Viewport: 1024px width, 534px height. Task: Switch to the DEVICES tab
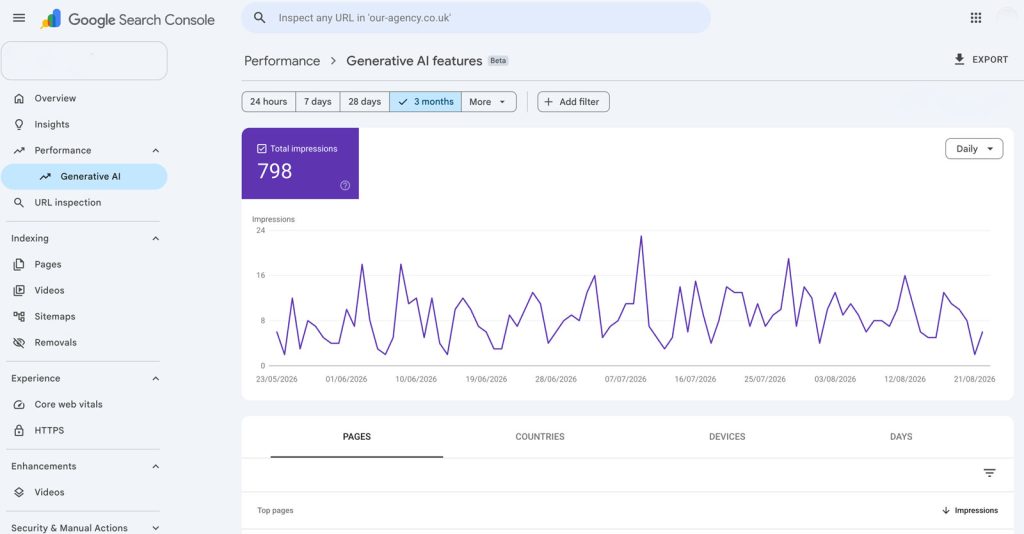(x=727, y=437)
